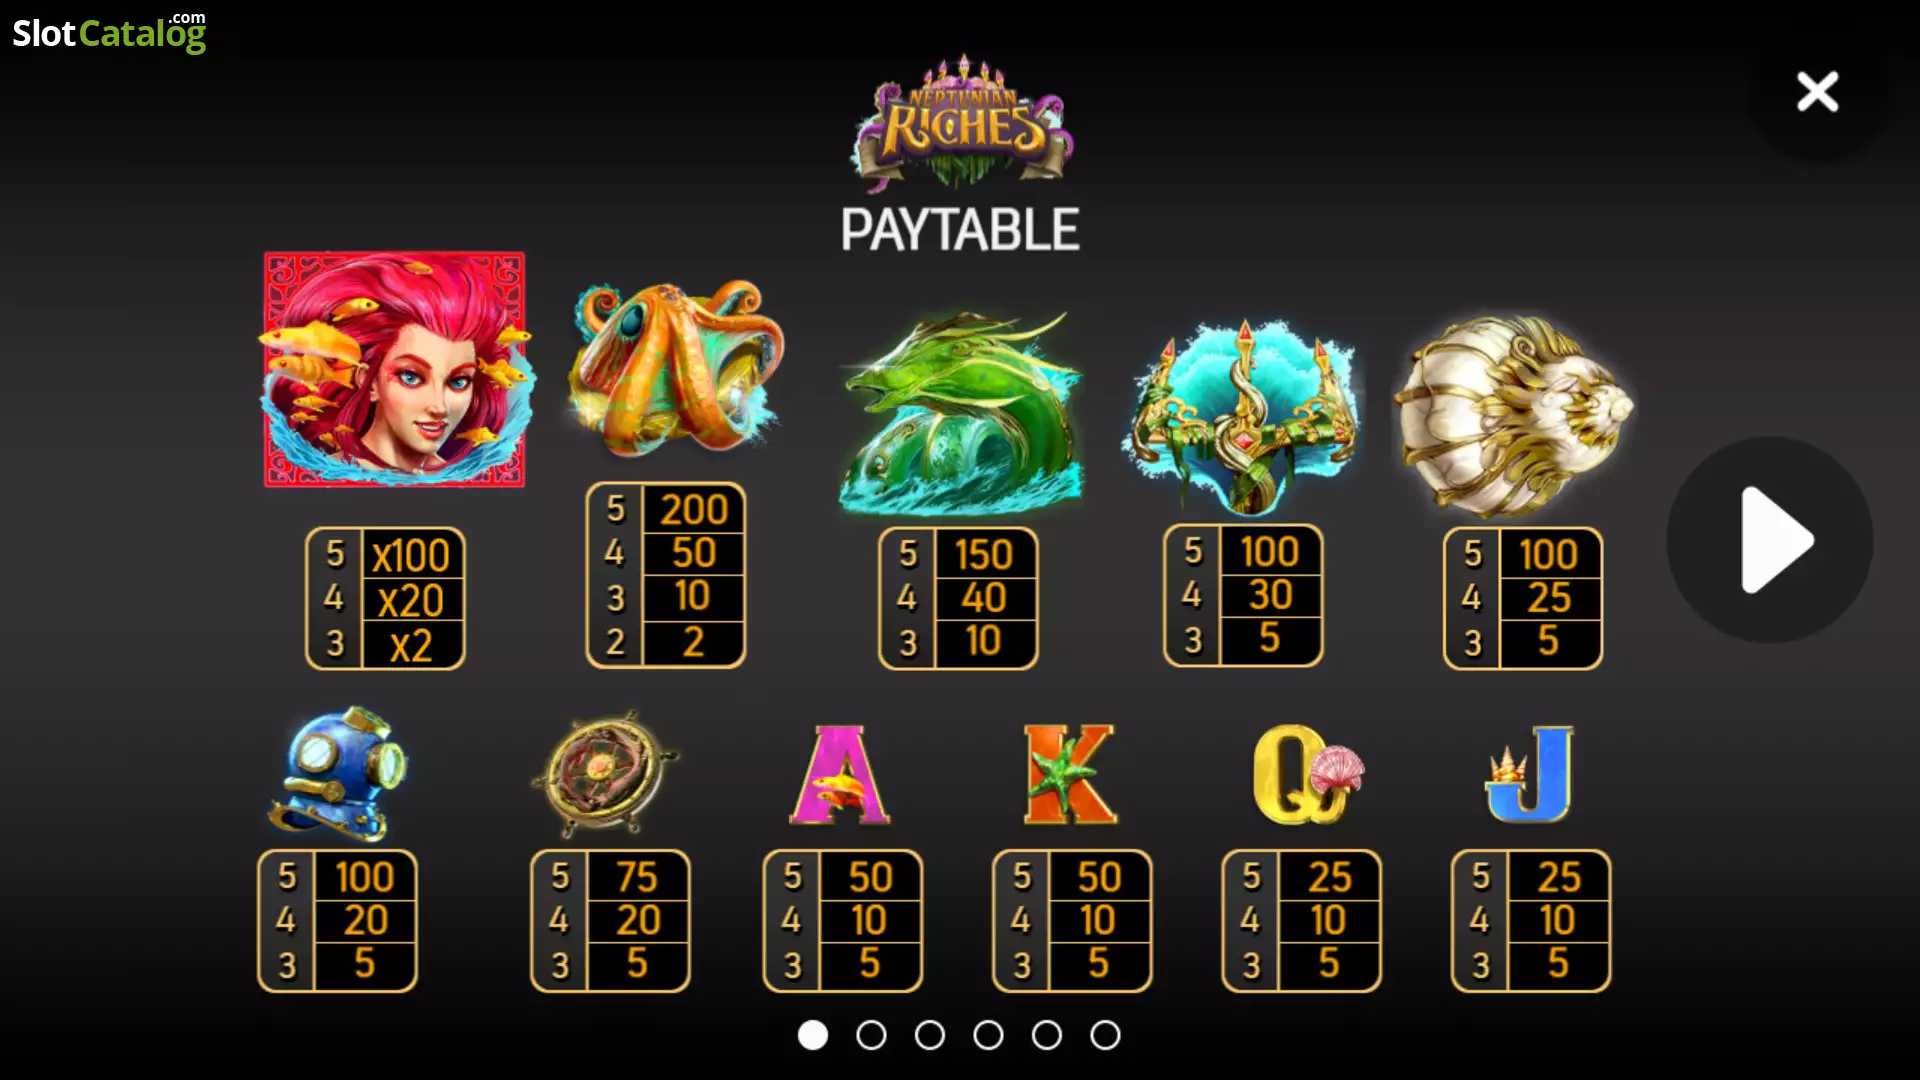
Task: Click the red-haired mermaid wild symbol
Action: [x=395, y=369]
